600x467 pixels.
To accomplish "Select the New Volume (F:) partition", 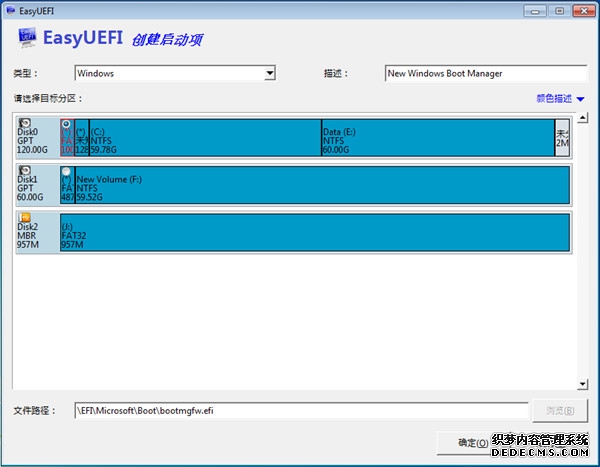I will pos(321,184).
